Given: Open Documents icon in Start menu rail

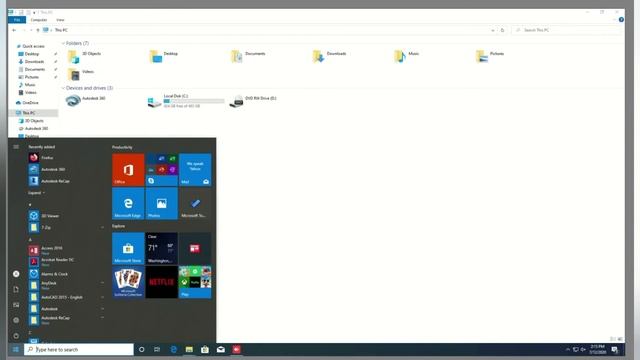Looking at the screenshot, I should (16, 289).
